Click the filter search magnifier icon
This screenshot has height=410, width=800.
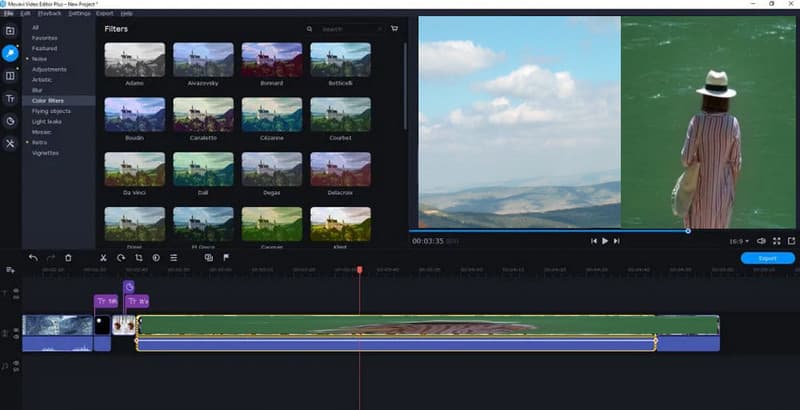tap(309, 29)
